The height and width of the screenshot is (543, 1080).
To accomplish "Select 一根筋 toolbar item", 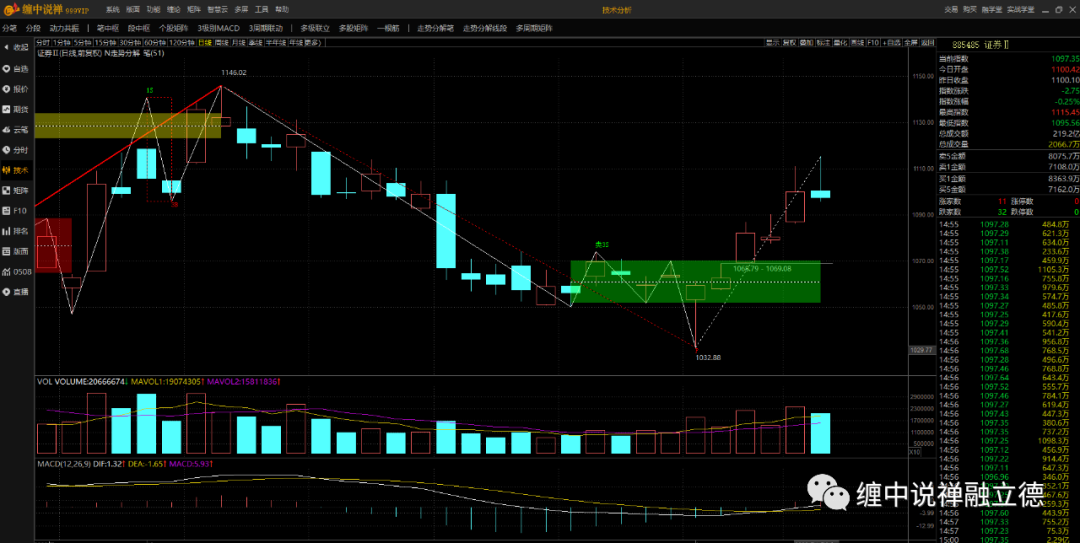I will pyautogui.click(x=388, y=28).
